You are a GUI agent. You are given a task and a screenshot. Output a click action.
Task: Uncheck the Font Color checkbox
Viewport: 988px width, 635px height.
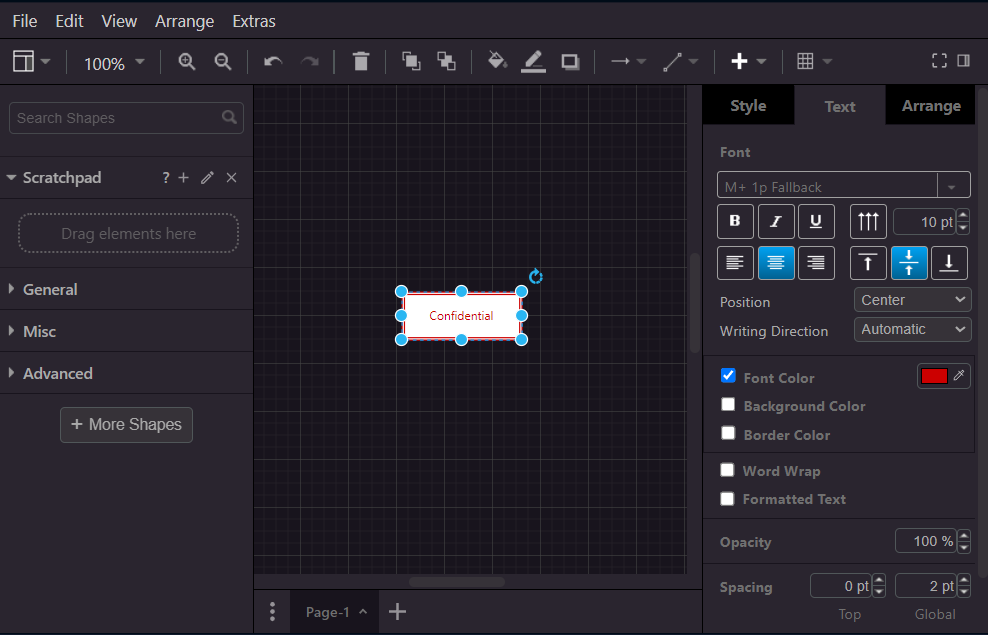[x=728, y=375]
